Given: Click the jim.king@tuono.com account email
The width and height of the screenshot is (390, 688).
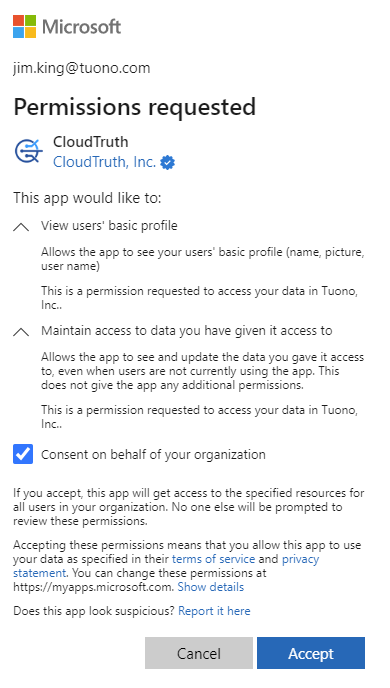Looking at the screenshot, I should point(82,68).
